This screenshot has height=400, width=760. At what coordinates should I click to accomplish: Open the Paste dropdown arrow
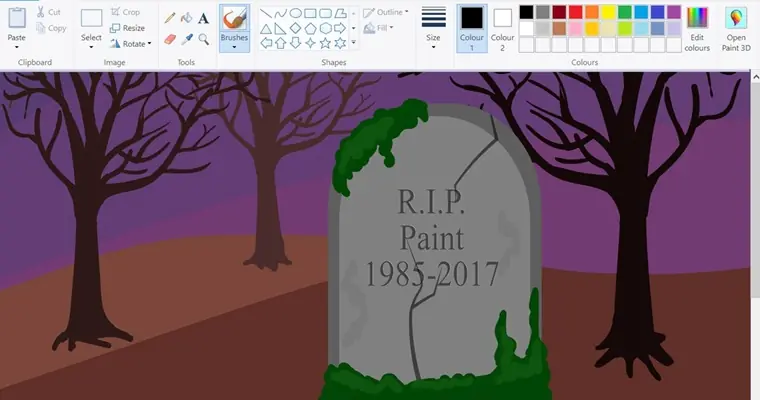[16, 47]
